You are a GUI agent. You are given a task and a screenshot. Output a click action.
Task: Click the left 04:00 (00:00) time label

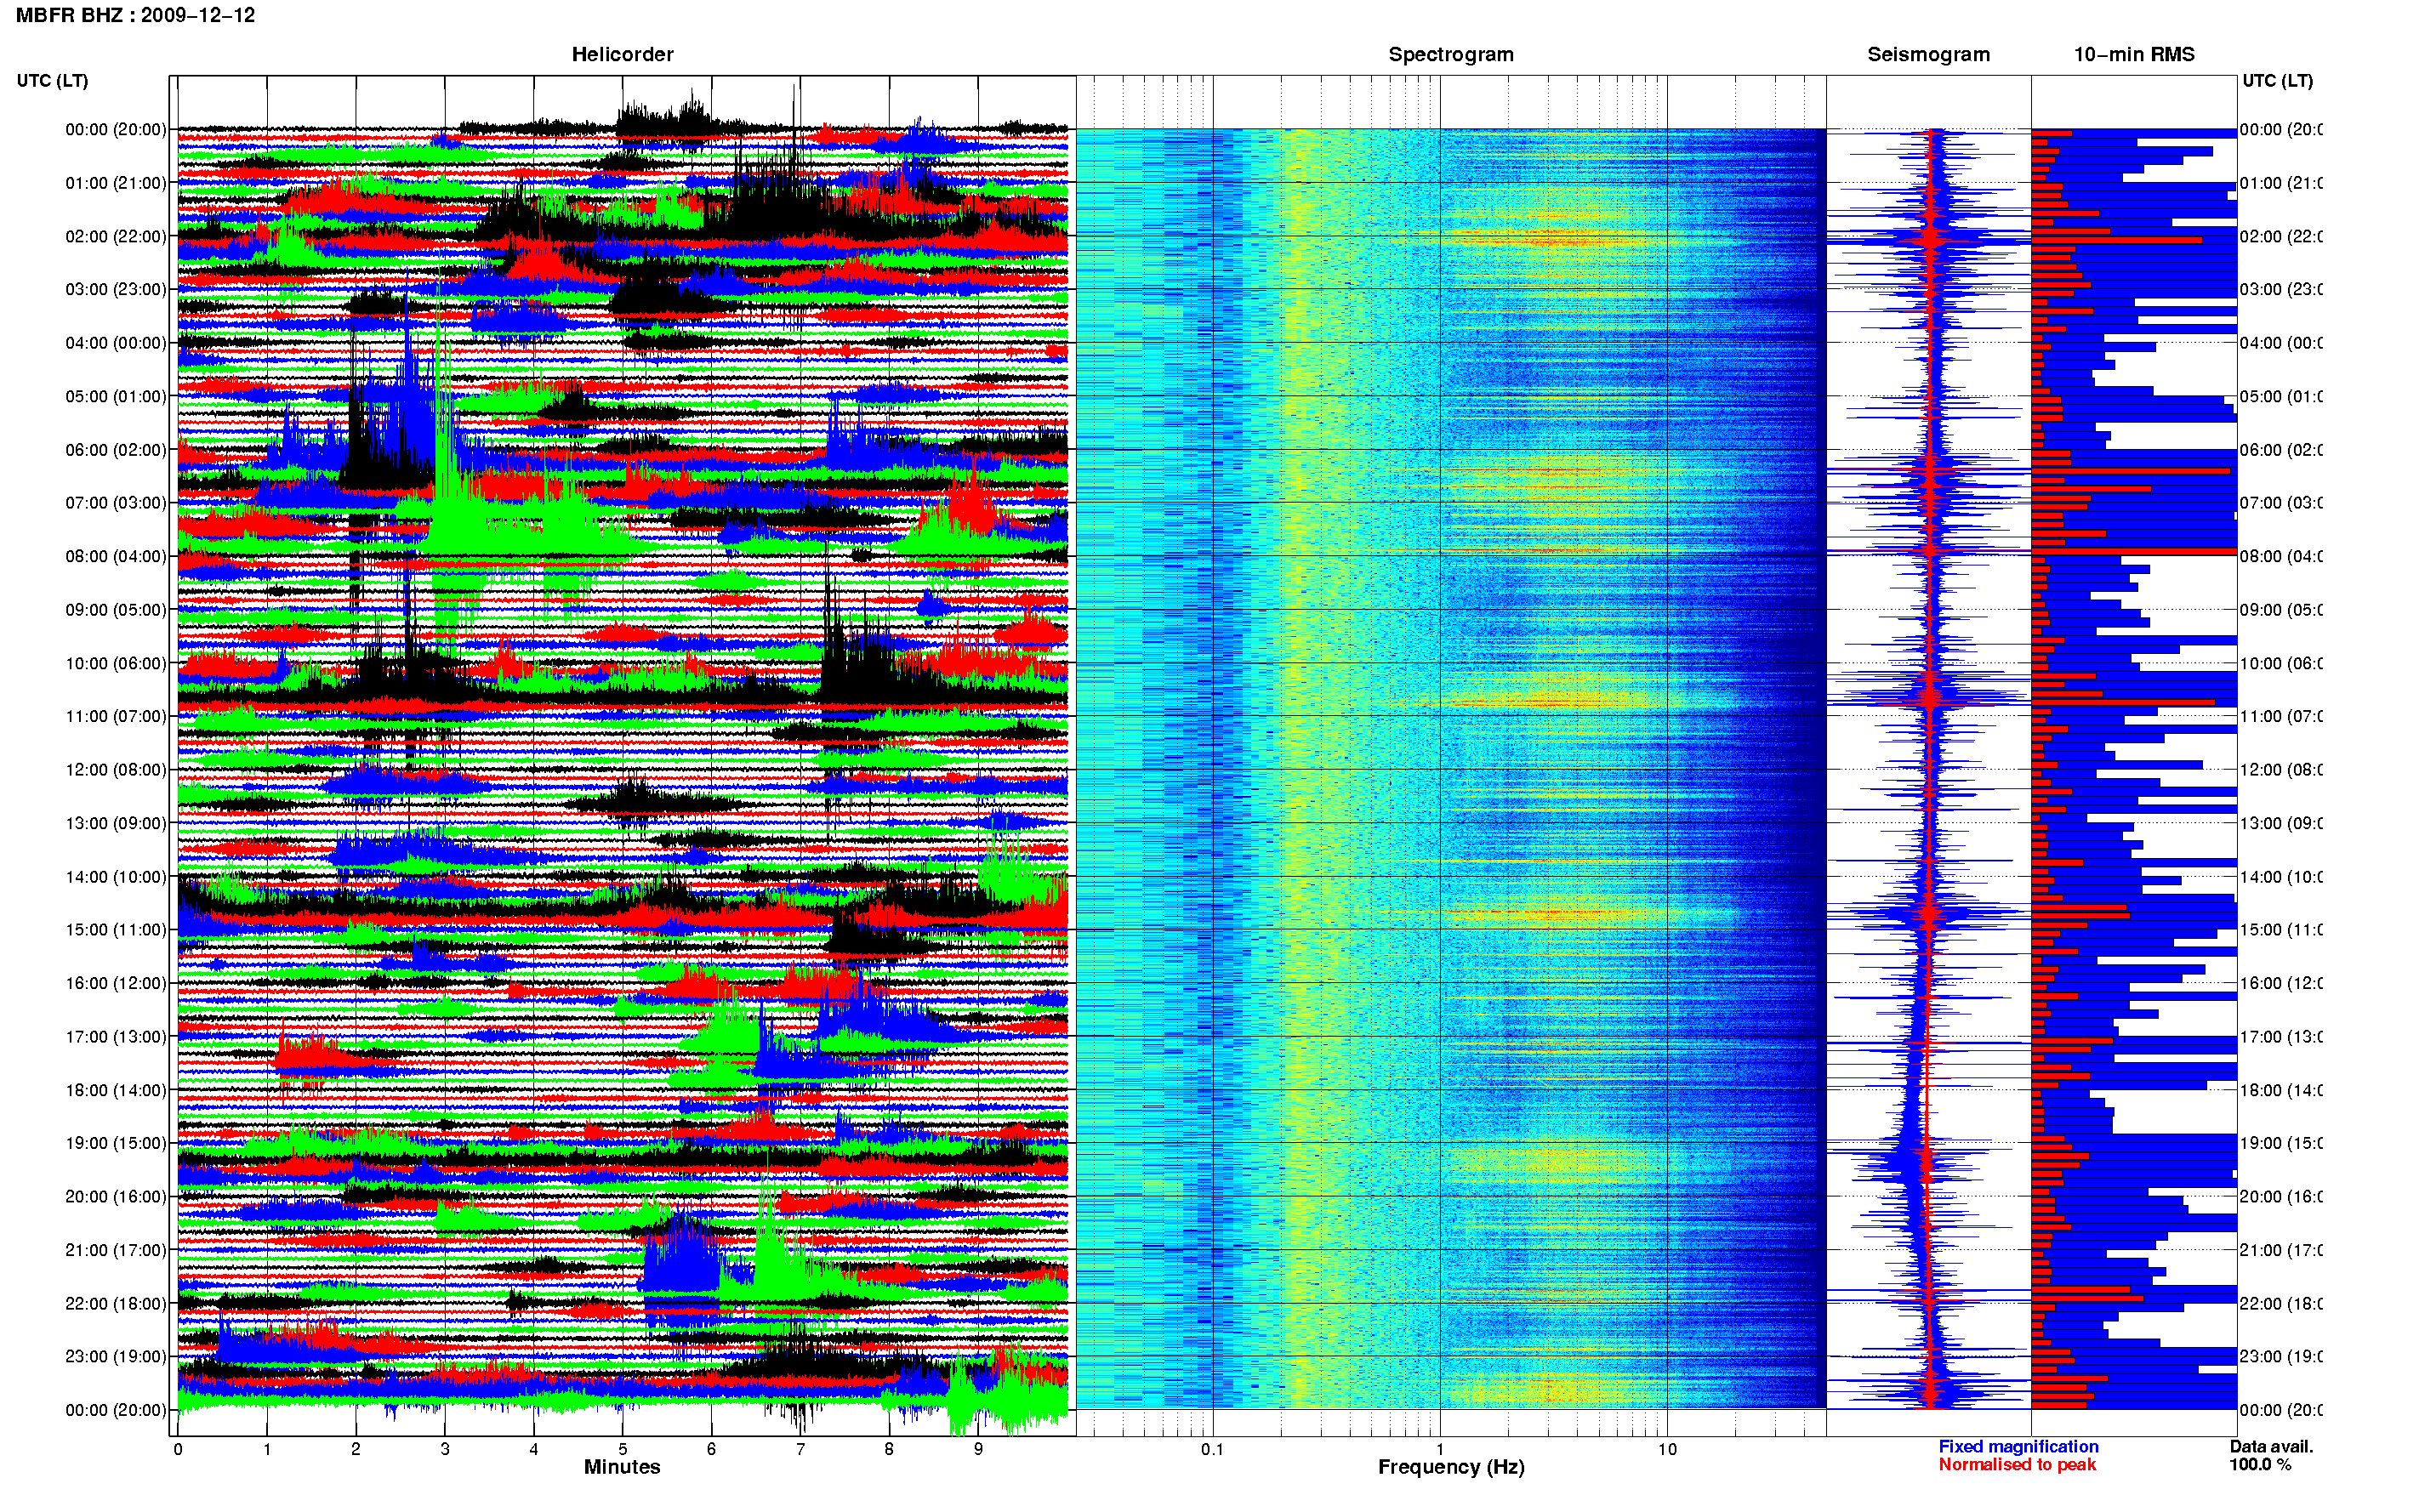(x=116, y=343)
